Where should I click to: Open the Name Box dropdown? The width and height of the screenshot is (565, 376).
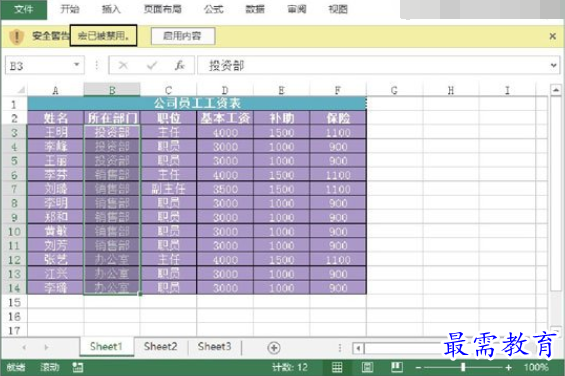tap(76, 65)
